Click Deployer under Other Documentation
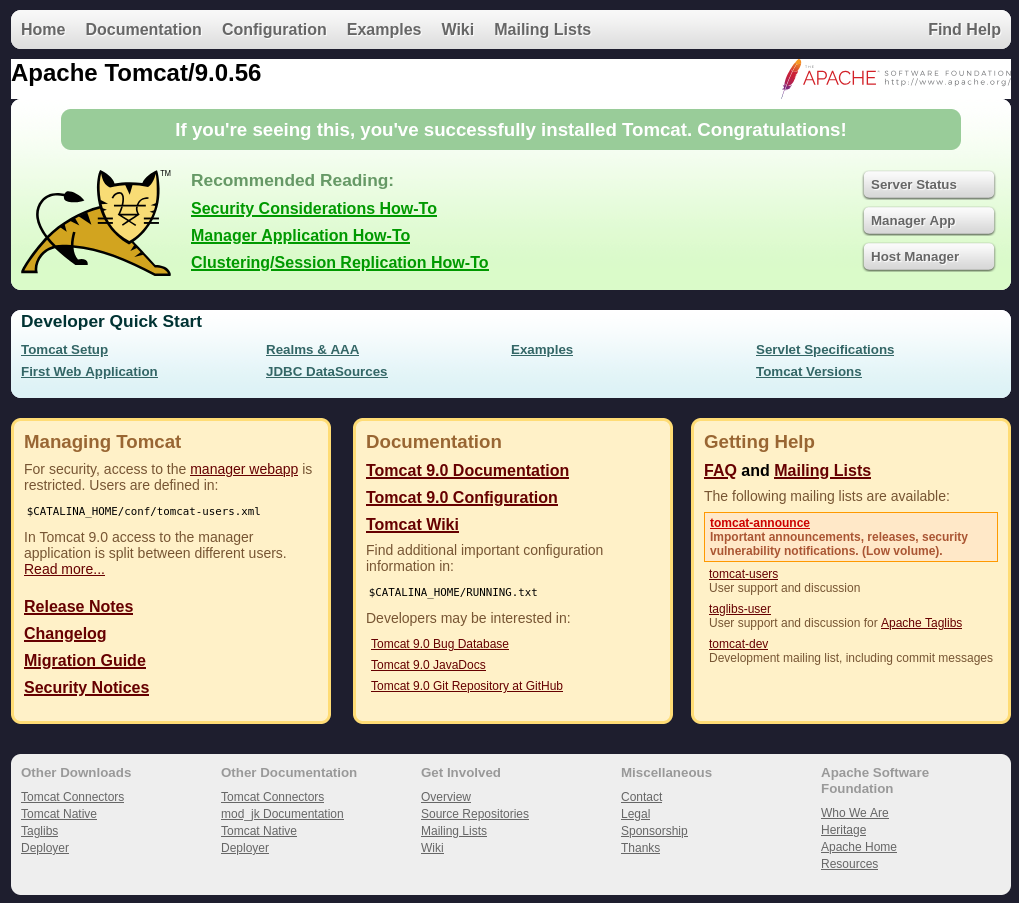Screen dimensions: 1019x903 [x=245, y=848]
